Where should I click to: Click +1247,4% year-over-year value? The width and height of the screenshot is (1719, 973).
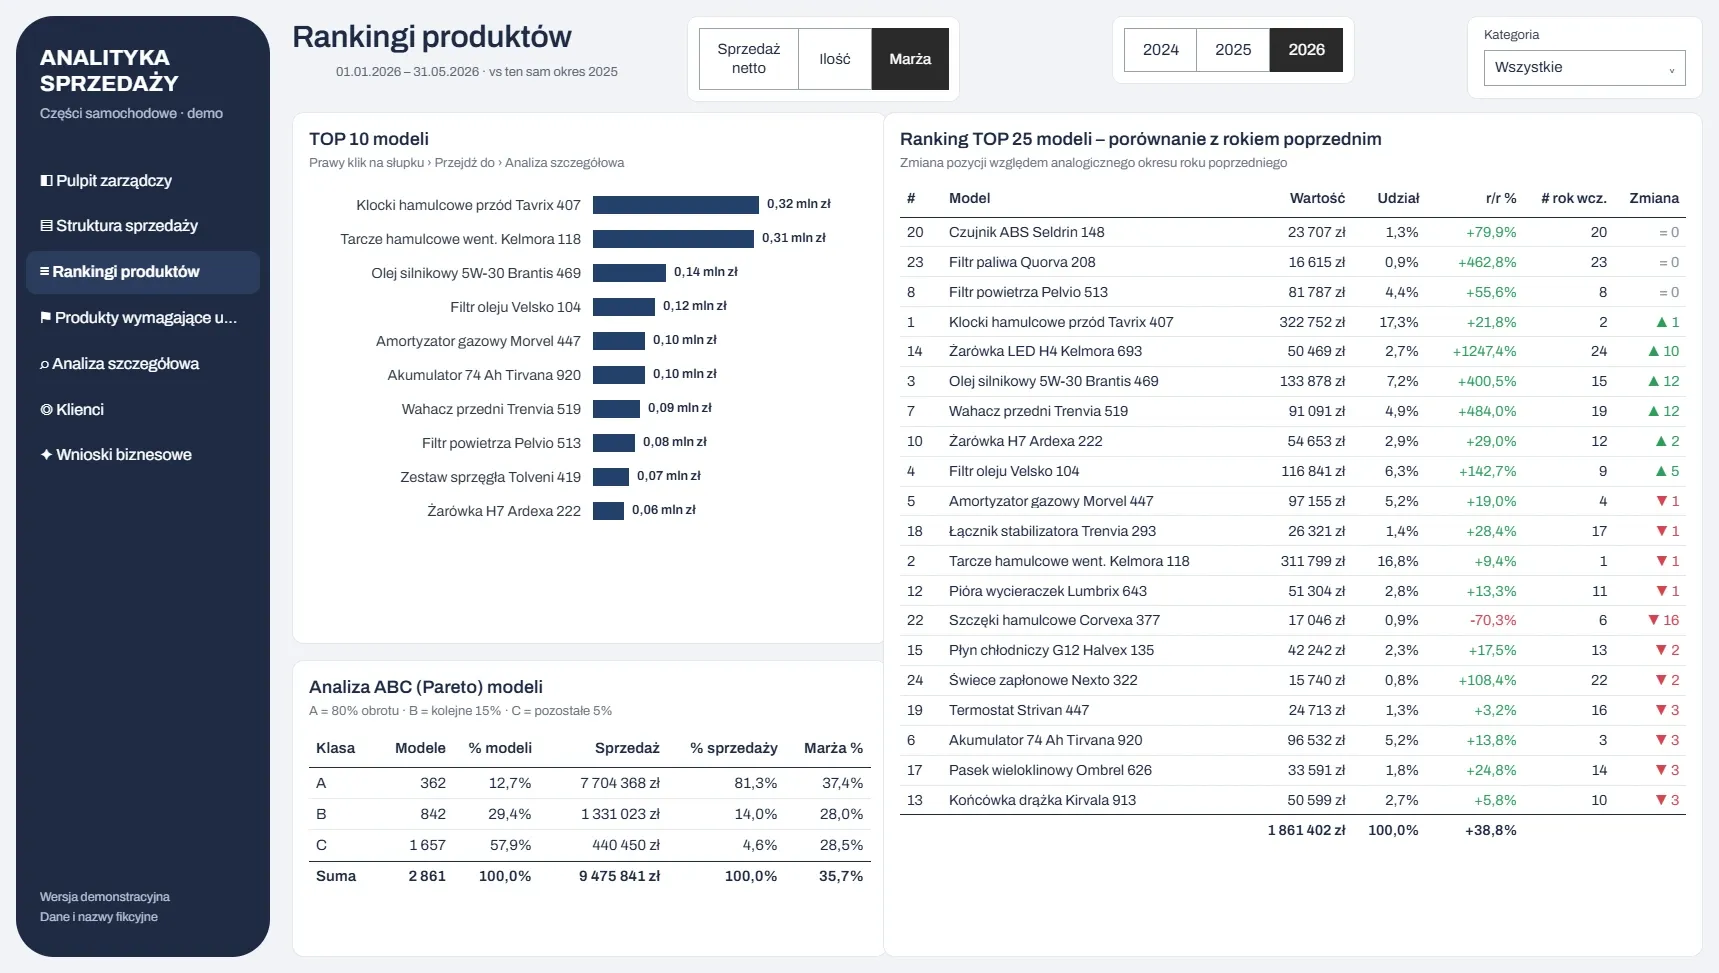click(1484, 351)
